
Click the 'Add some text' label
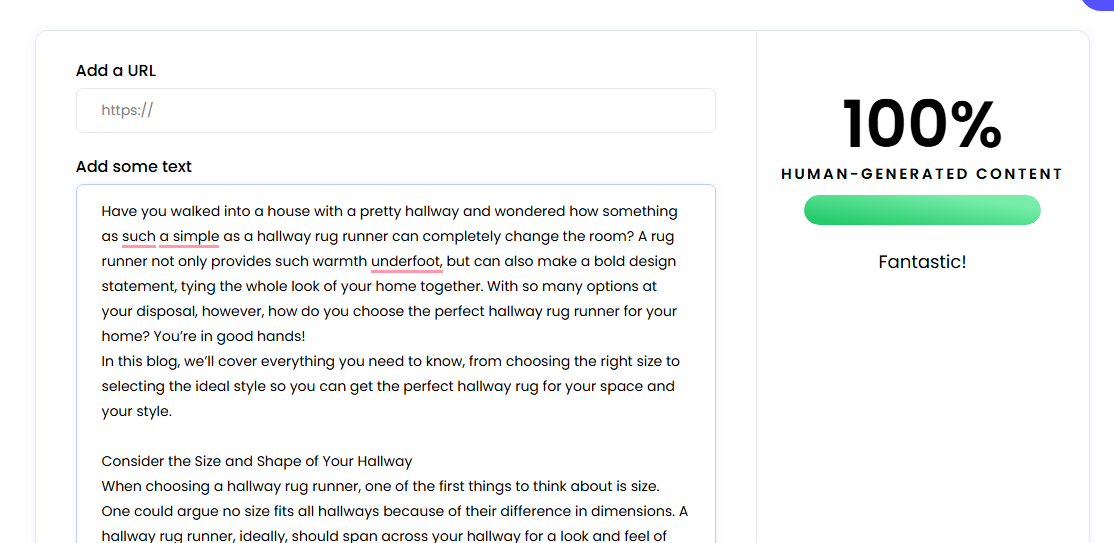[134, 166]
